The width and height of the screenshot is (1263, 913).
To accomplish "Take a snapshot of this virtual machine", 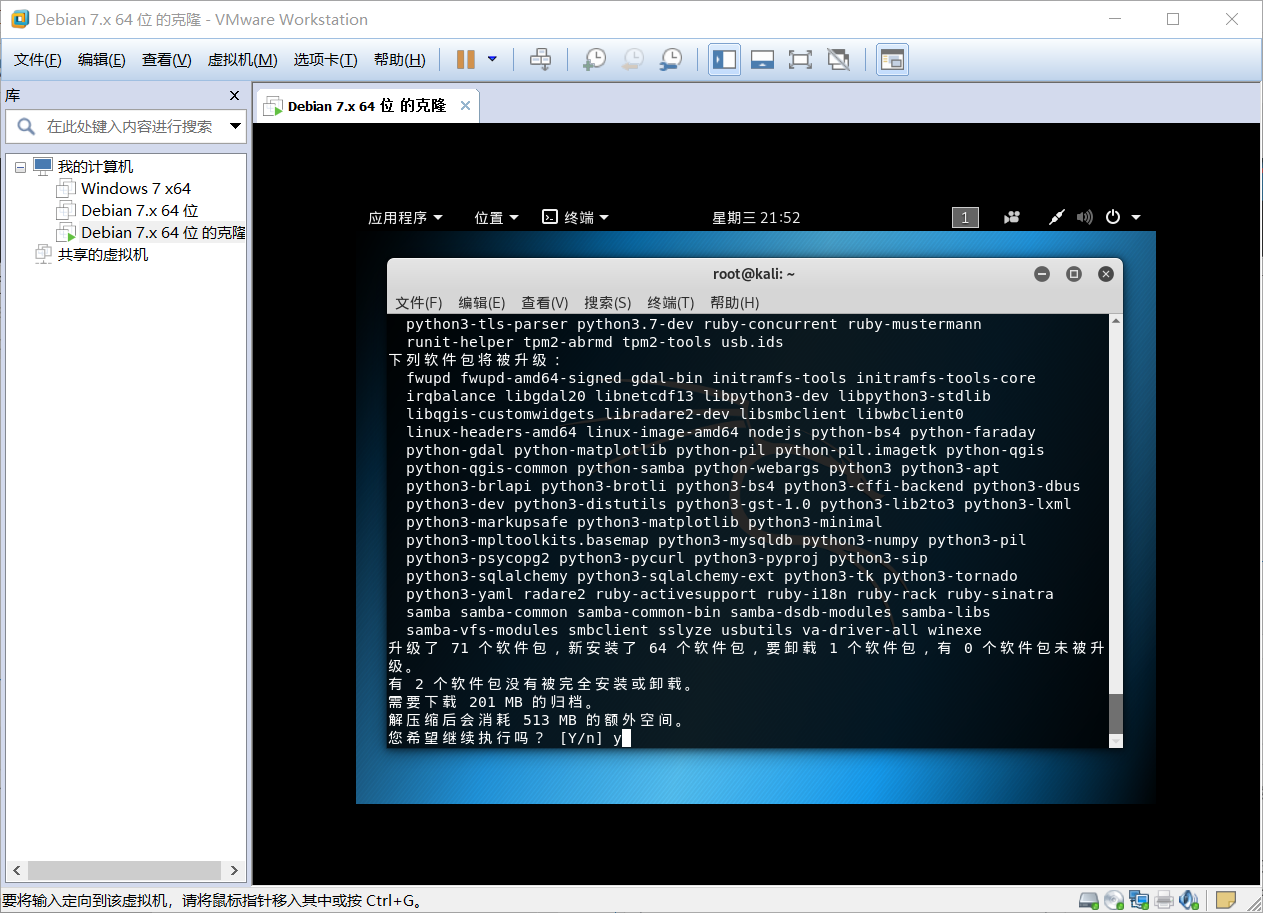I will (x=594, y=60).
